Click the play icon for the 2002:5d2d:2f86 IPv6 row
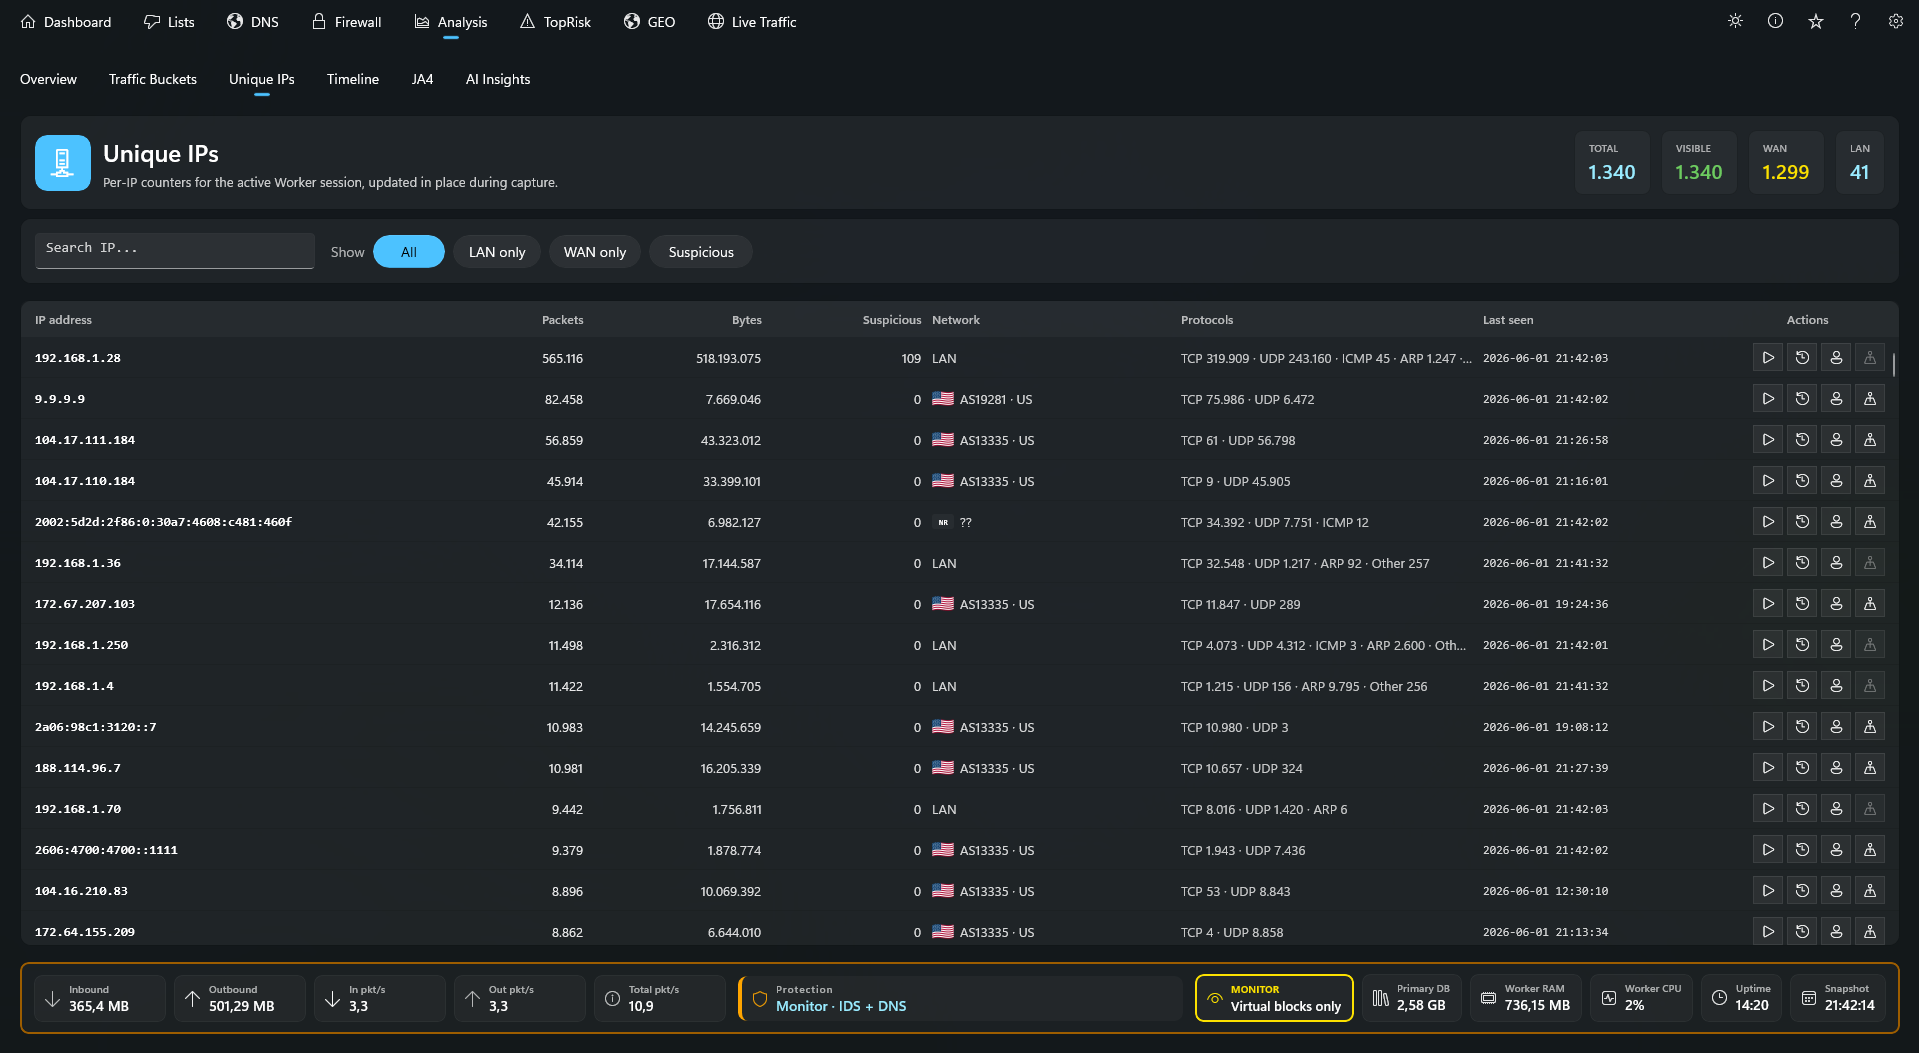Screen dimensions: 1919x1053 [x=1768, y=522]
